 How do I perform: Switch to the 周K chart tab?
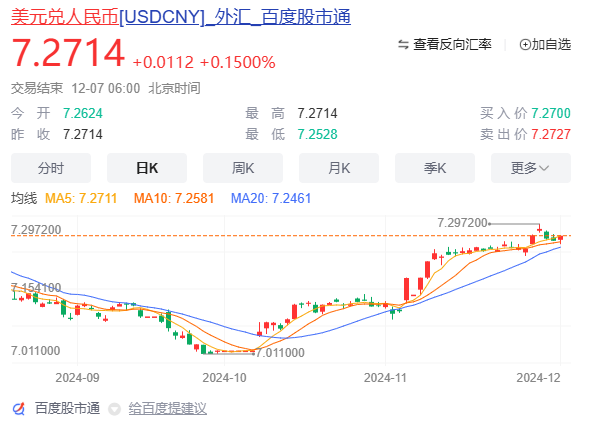click(x=243, y=168)
